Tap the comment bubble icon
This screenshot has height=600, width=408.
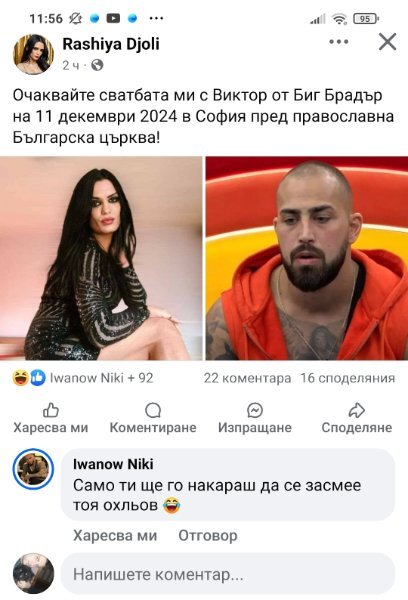point(153,411)
